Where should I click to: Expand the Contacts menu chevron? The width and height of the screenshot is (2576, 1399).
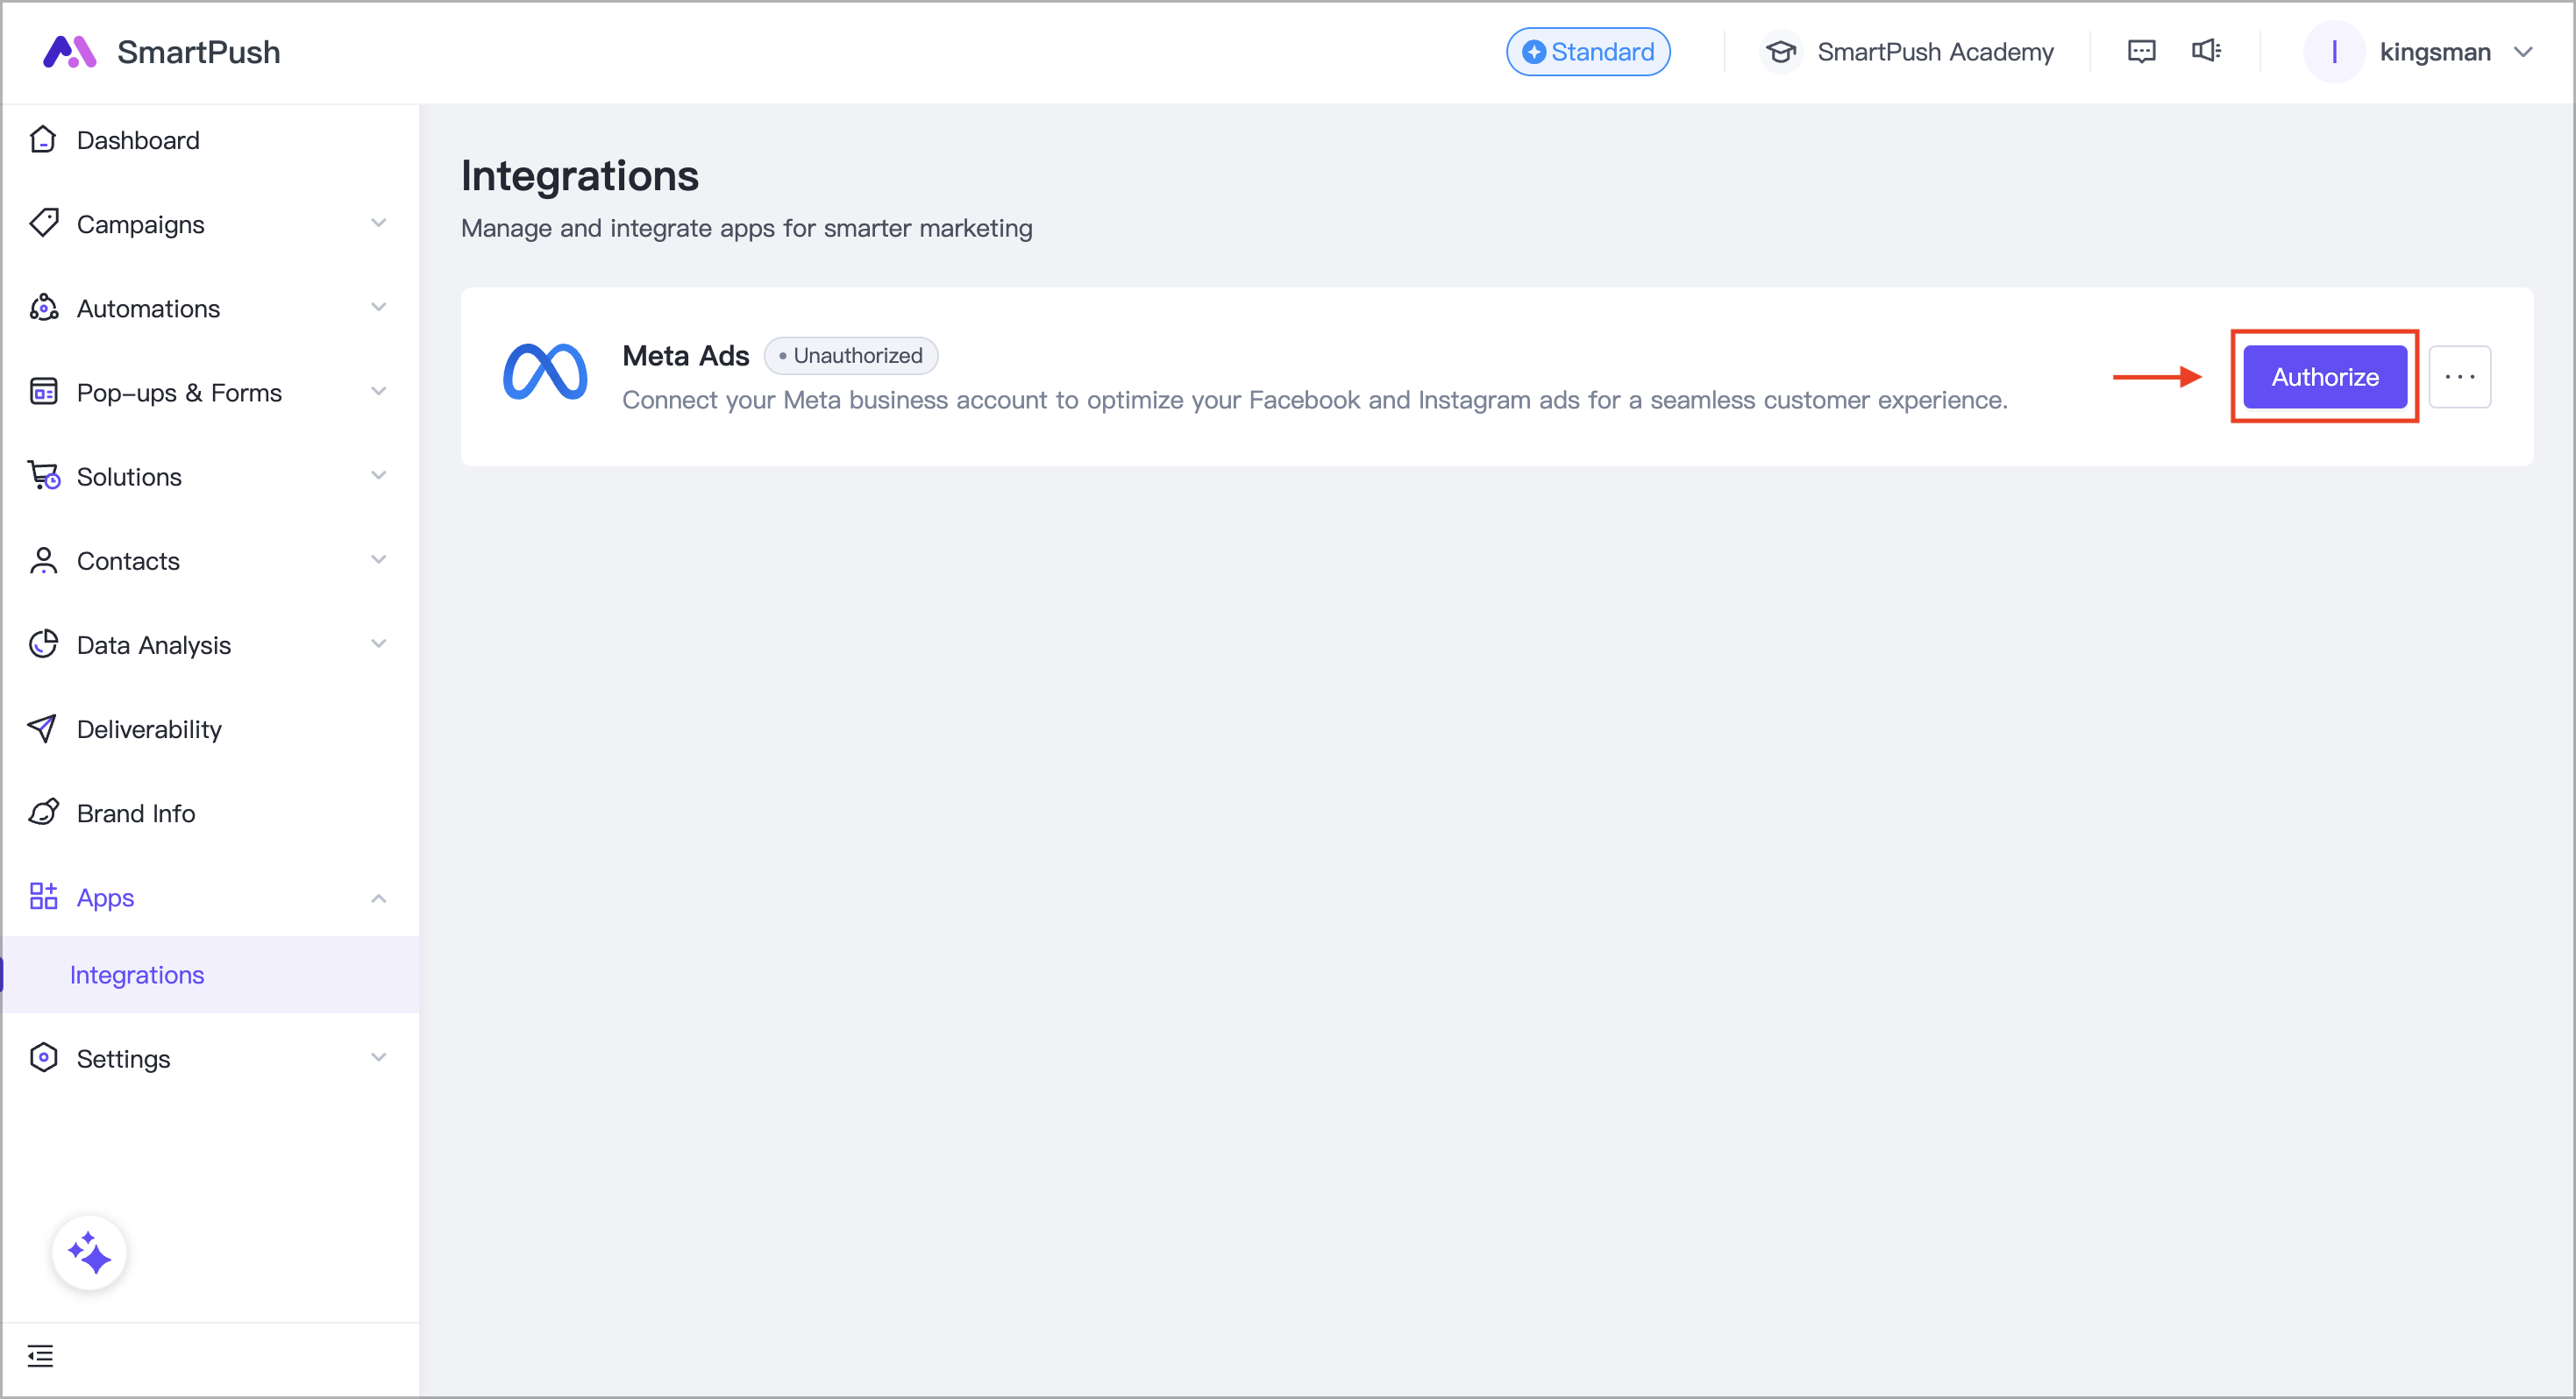point(378,559)
